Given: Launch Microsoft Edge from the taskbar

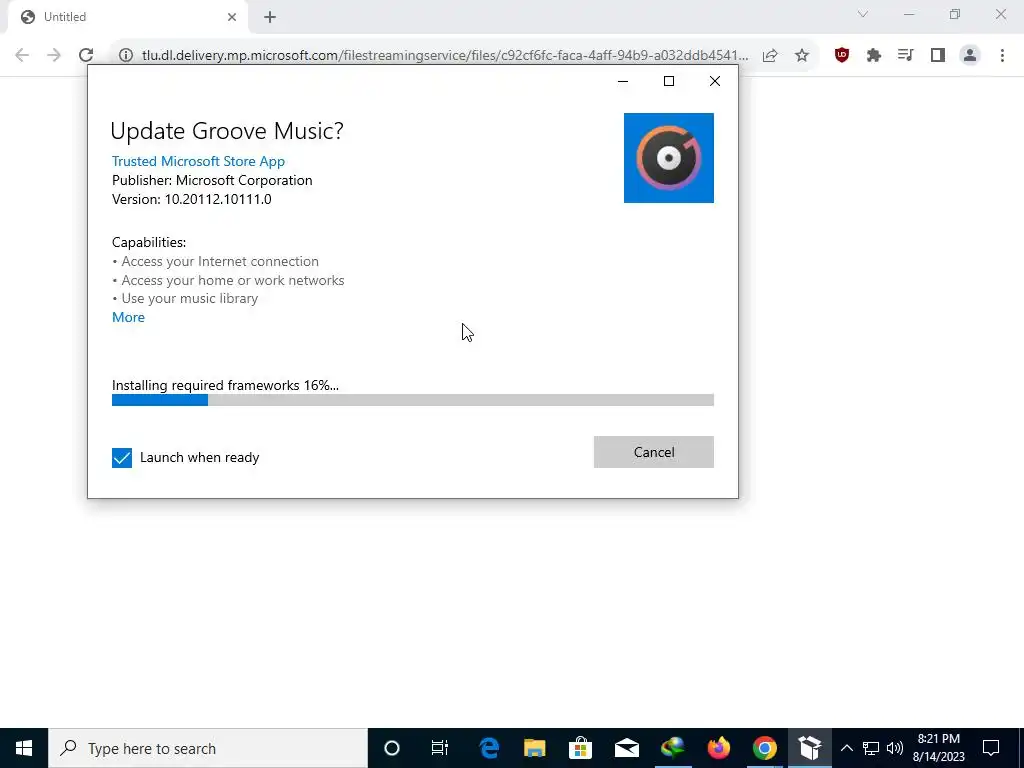Looking at the screenshot, I should pos(488,748).
